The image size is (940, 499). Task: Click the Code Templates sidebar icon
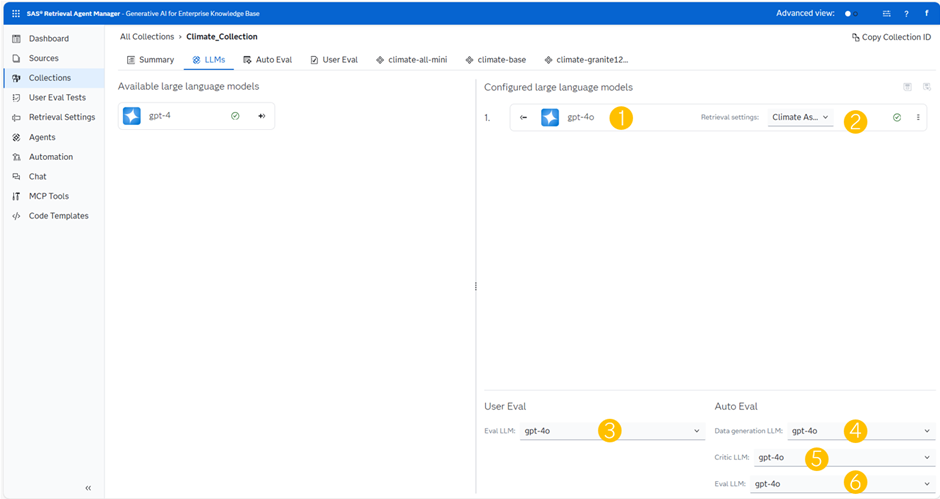pos(16,216)
